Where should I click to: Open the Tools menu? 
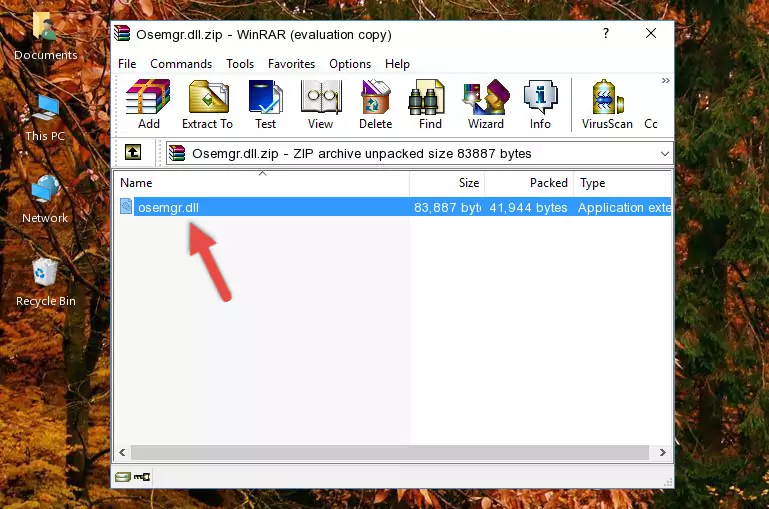(x=240, y=64)
